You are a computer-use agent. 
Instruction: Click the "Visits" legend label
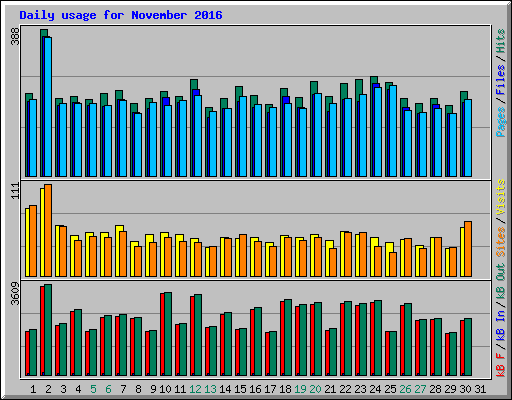tap(500, 198)
